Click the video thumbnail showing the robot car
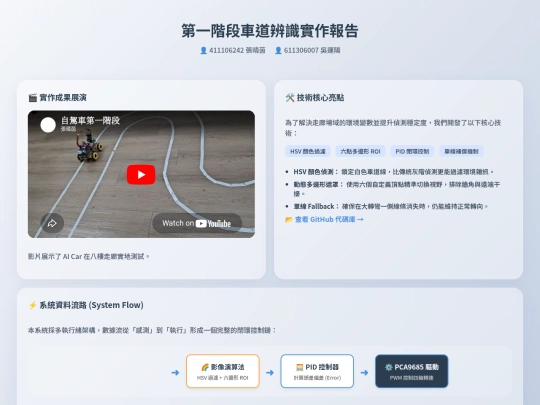Image resolution: width=540 pixels, height=405 pixels. (x=141, y=174)
